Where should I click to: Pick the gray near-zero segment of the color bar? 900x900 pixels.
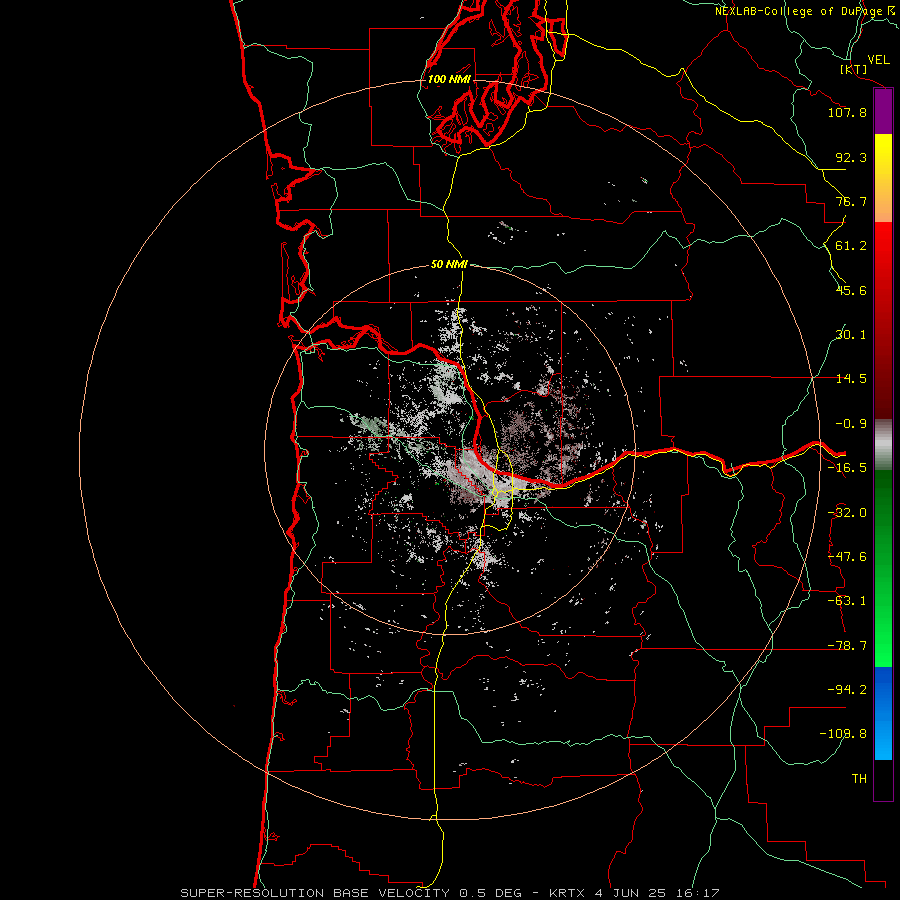tap(883, 445)
